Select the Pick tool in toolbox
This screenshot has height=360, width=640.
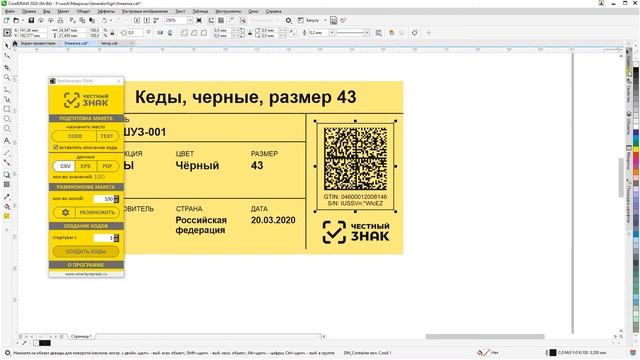7,45
